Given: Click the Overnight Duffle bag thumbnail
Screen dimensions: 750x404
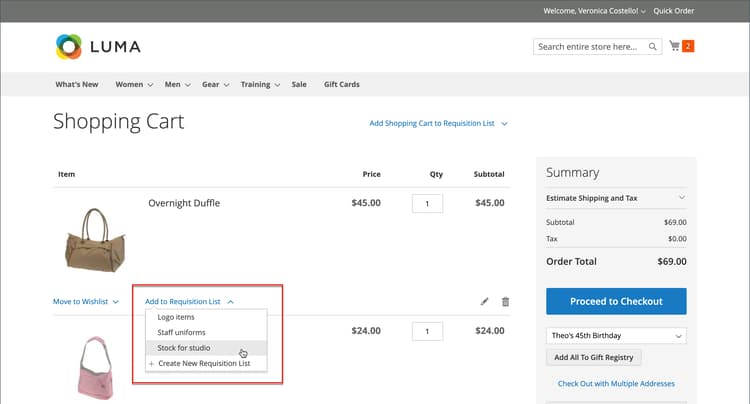Looking at the screenshot, I should pyautogui.click(x=95, y=240).
